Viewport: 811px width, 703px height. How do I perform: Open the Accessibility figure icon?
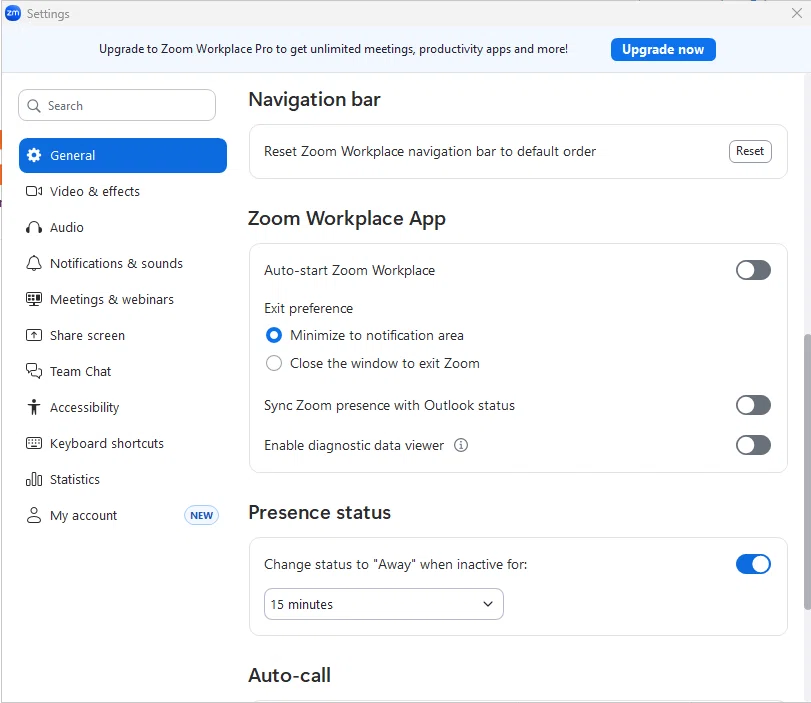coord(34,407)
